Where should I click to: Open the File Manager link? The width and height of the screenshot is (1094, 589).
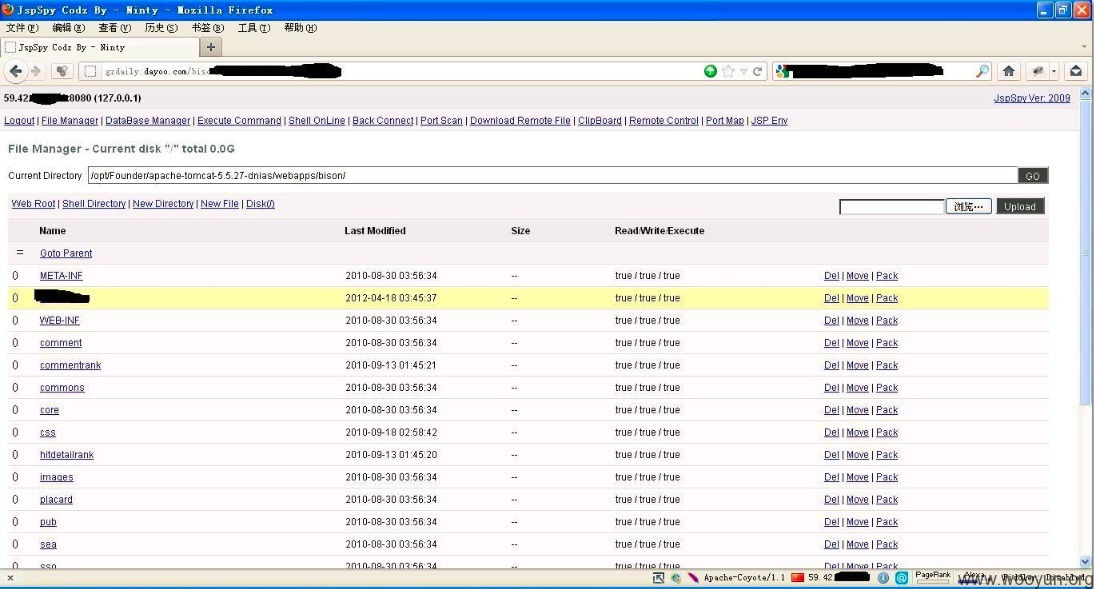click(x=70, y=121)
